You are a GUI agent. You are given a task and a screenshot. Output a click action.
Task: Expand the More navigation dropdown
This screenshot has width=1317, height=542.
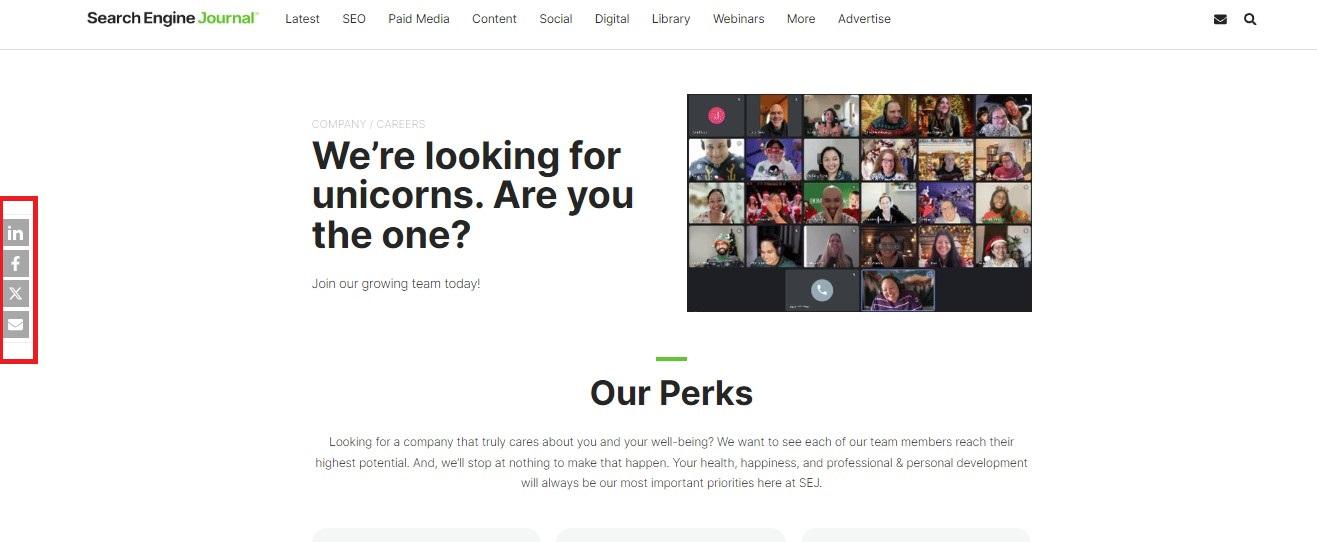[x=801, y=19]
